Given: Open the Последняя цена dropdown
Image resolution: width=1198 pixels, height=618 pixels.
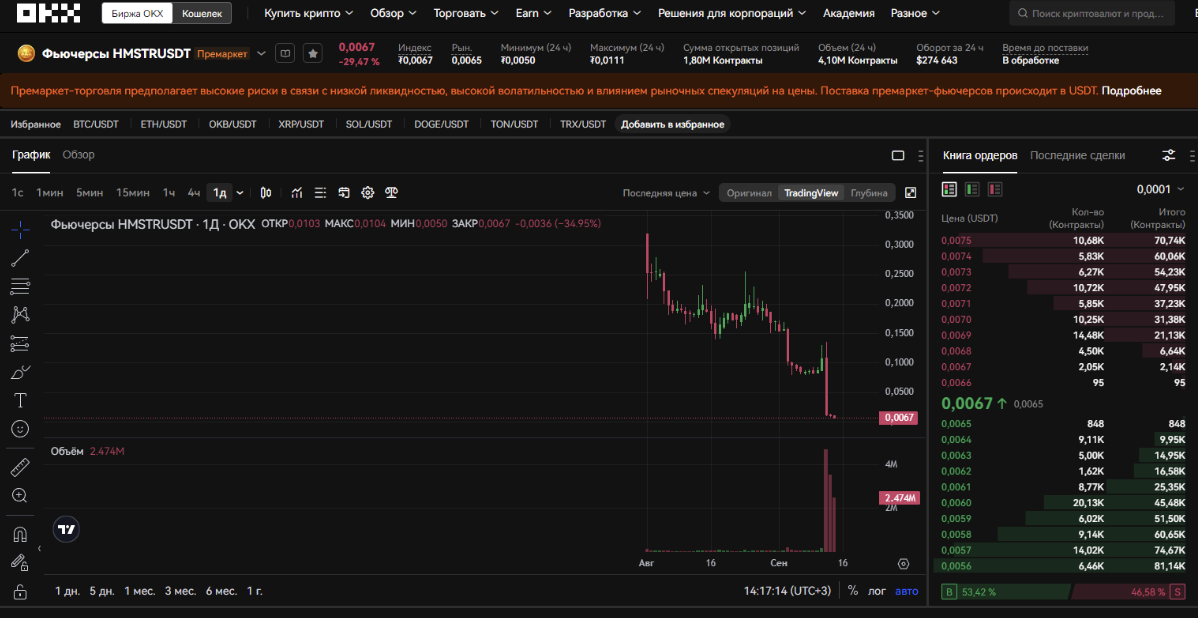Looking at the screenshot, I should click(x=666, y=193).
